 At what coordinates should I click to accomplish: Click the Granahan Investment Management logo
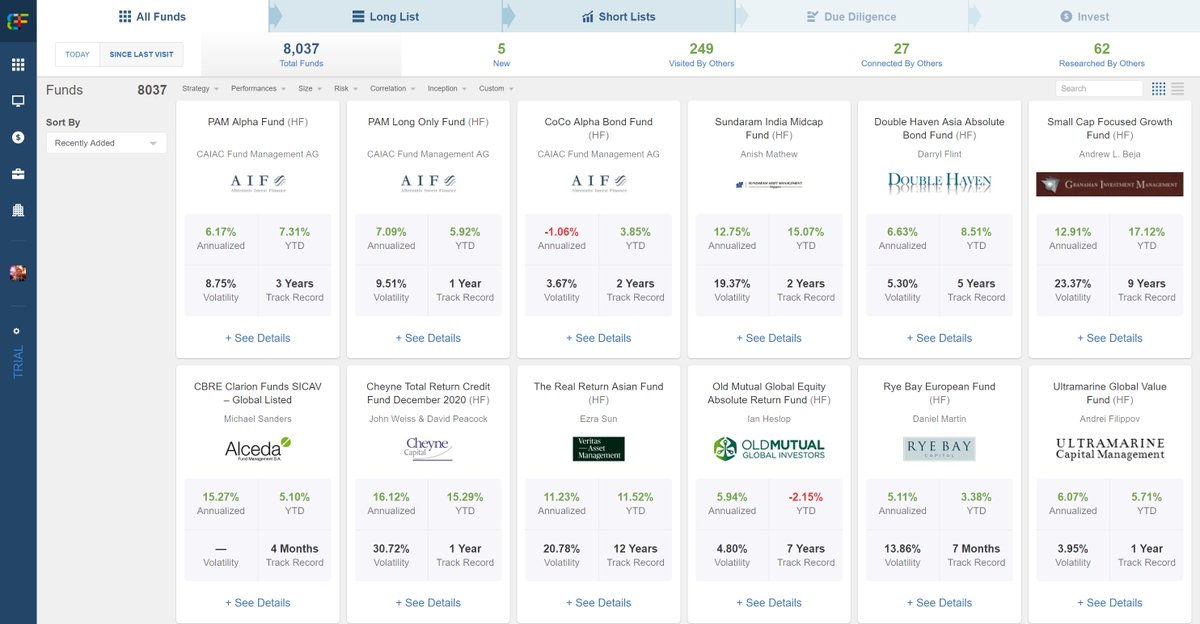tap(1110, 184)
